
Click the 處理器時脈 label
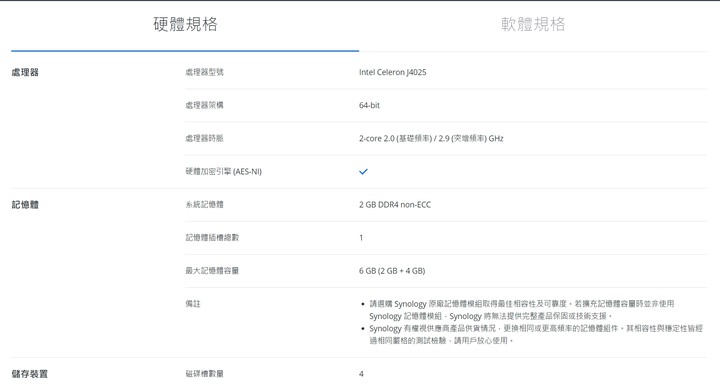pos(204,138)
